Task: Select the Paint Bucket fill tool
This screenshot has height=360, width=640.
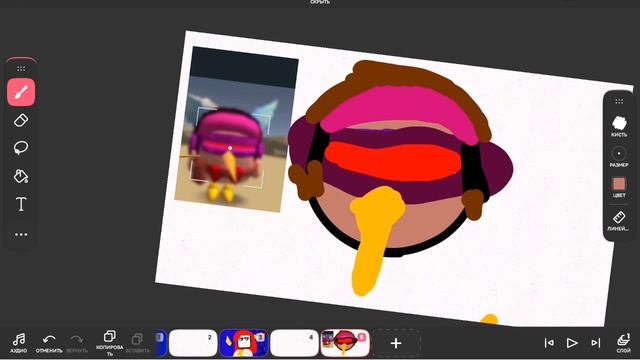Action: pyautogui.click(x=21, y=176)
